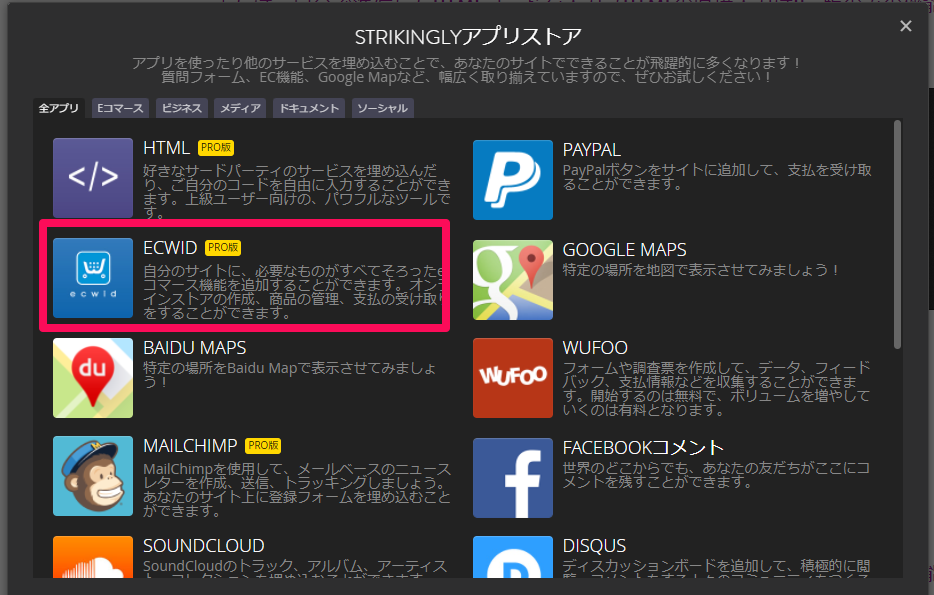Image resolution: width=934 pixels, height=595 pixels.
Task: Pick the MailChimp monkey icon
Action: click(93, 476)
